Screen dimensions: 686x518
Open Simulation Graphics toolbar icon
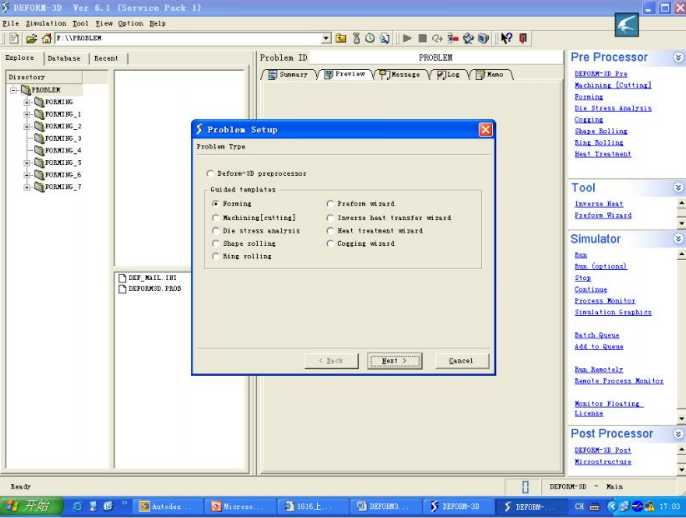pos(468,38)
